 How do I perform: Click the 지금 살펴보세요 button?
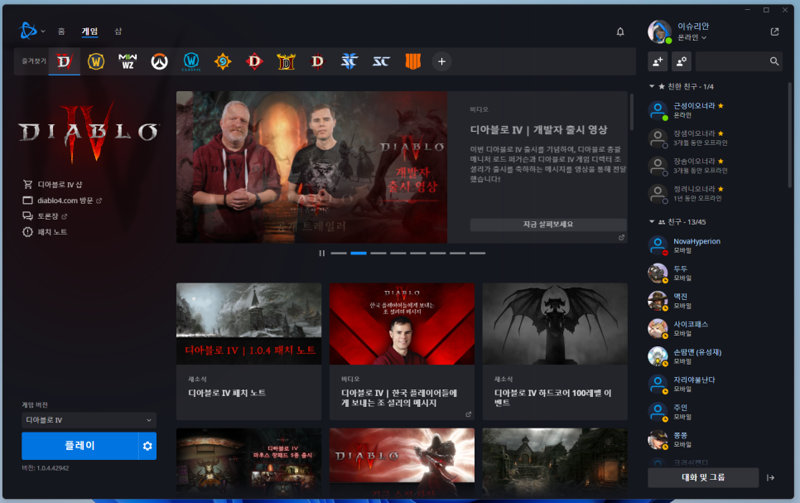[x=548, y=224]
